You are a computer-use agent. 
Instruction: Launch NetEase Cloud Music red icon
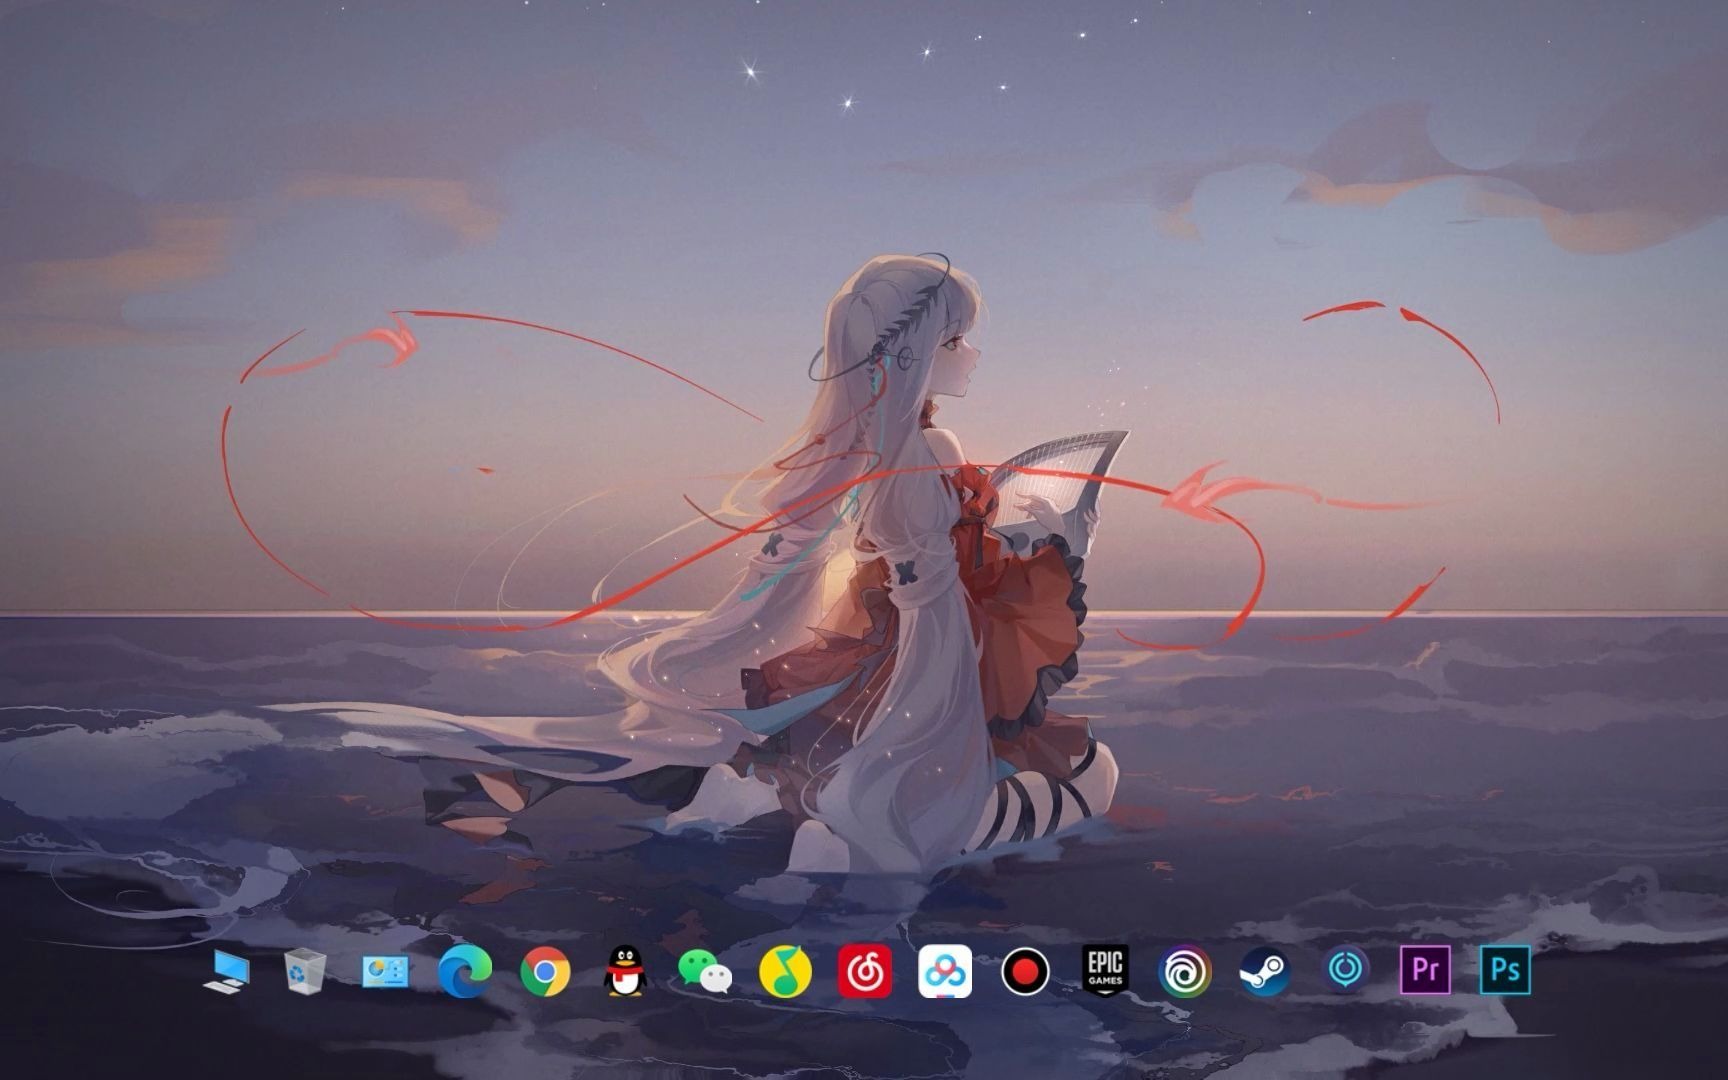(865, 971)
